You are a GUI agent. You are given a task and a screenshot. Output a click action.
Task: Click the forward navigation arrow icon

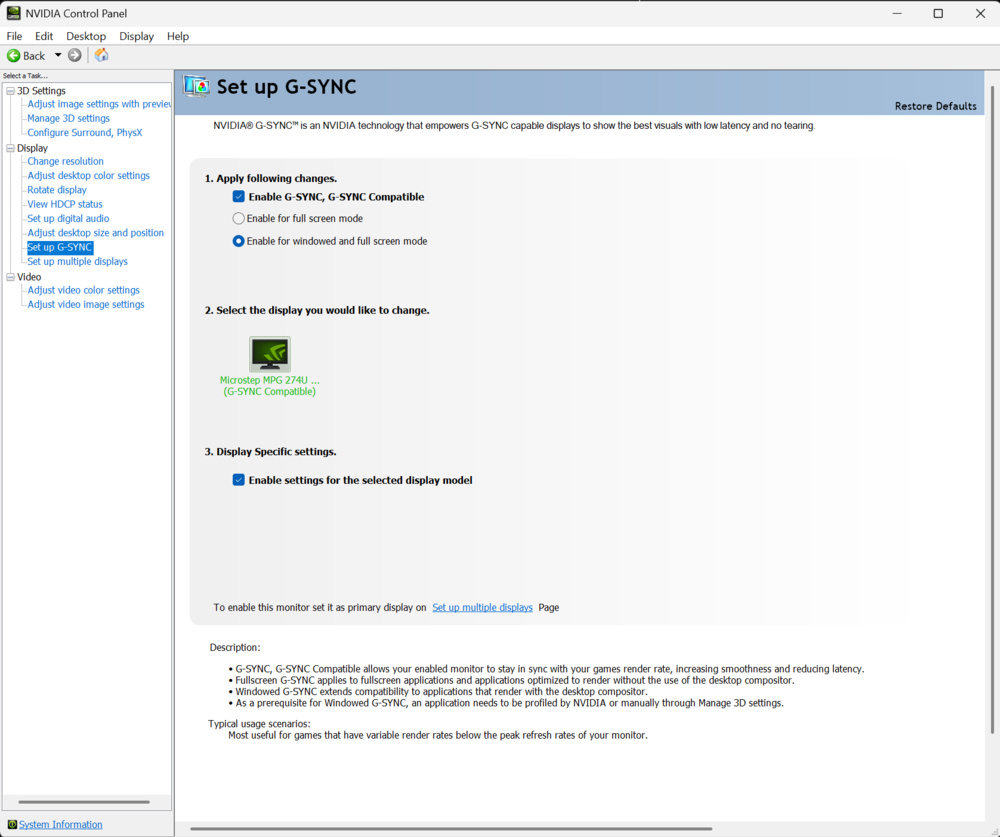click(x=73, y=55)
